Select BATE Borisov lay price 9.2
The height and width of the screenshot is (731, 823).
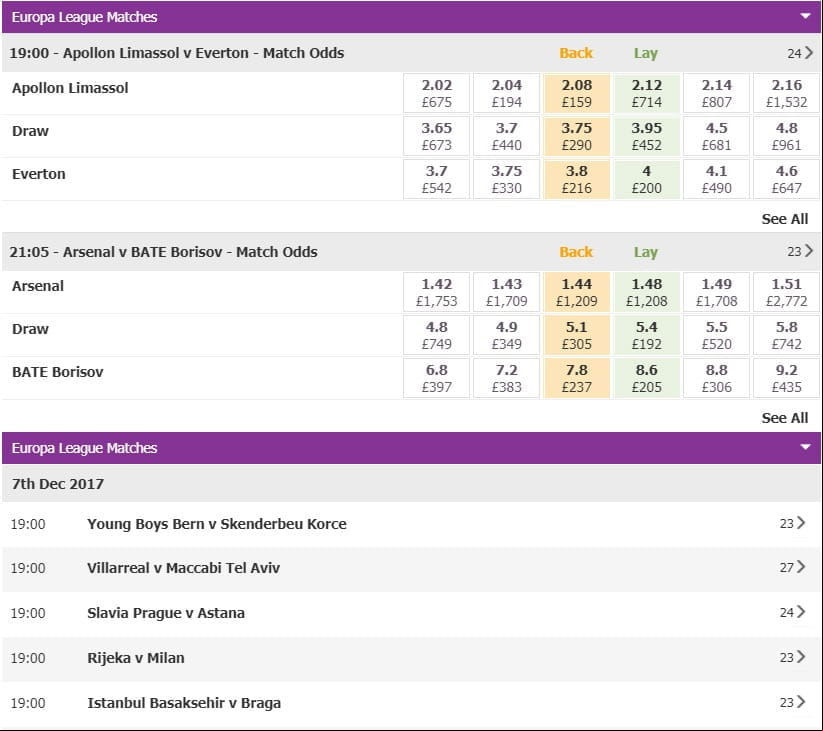(x=786, y=378)
